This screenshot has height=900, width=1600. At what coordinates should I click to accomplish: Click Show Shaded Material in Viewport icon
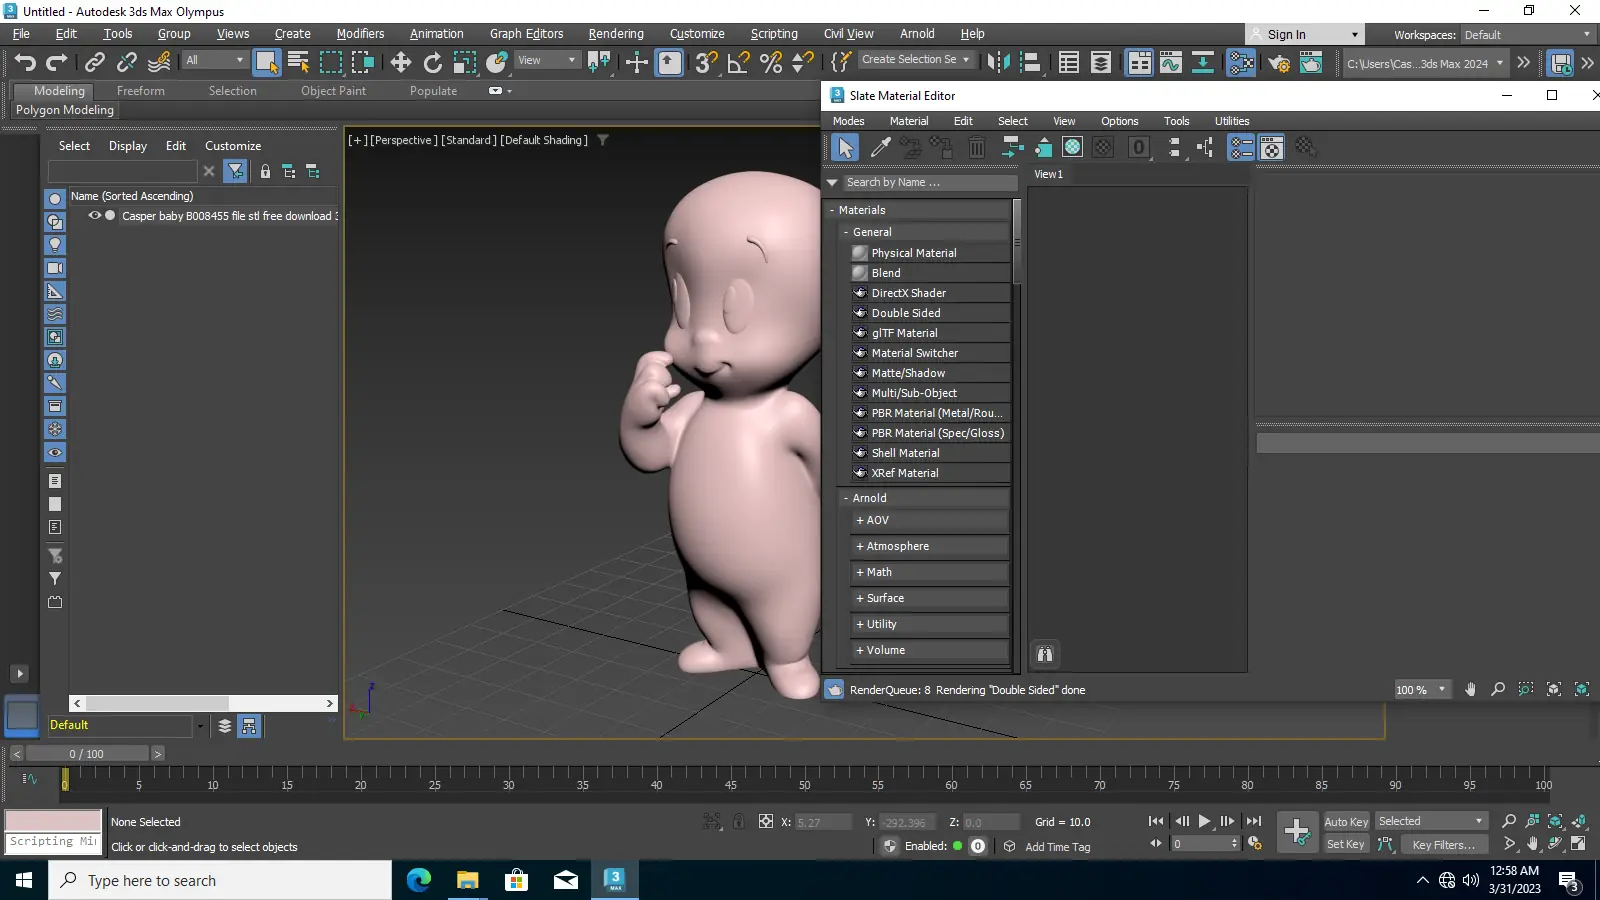point(1072,148)
